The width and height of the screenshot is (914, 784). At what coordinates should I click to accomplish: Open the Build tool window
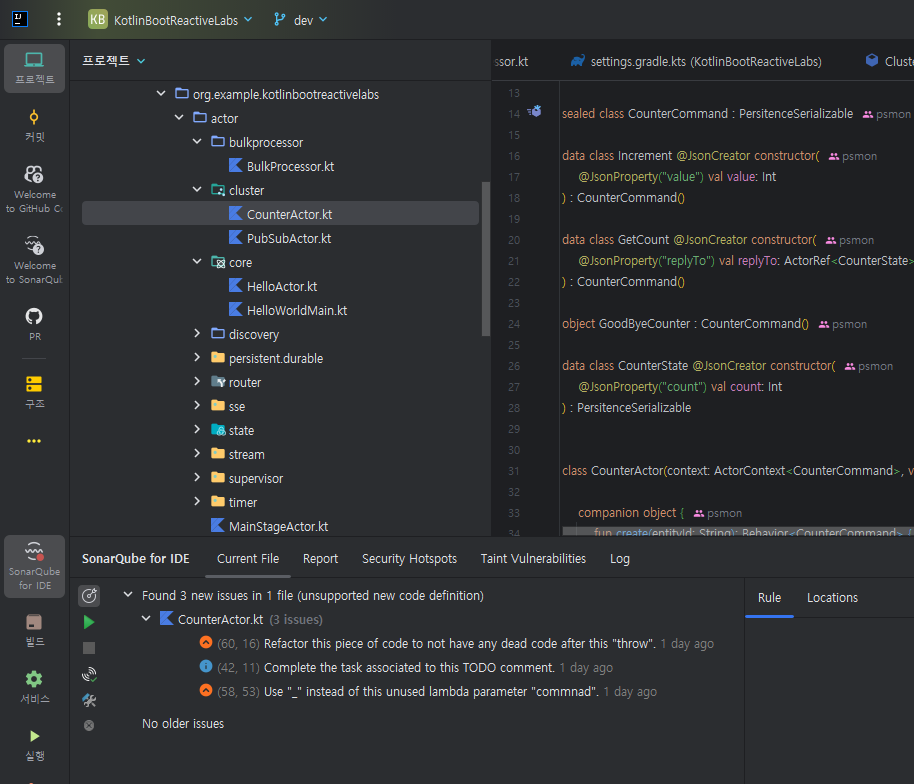tap(34, 630)
